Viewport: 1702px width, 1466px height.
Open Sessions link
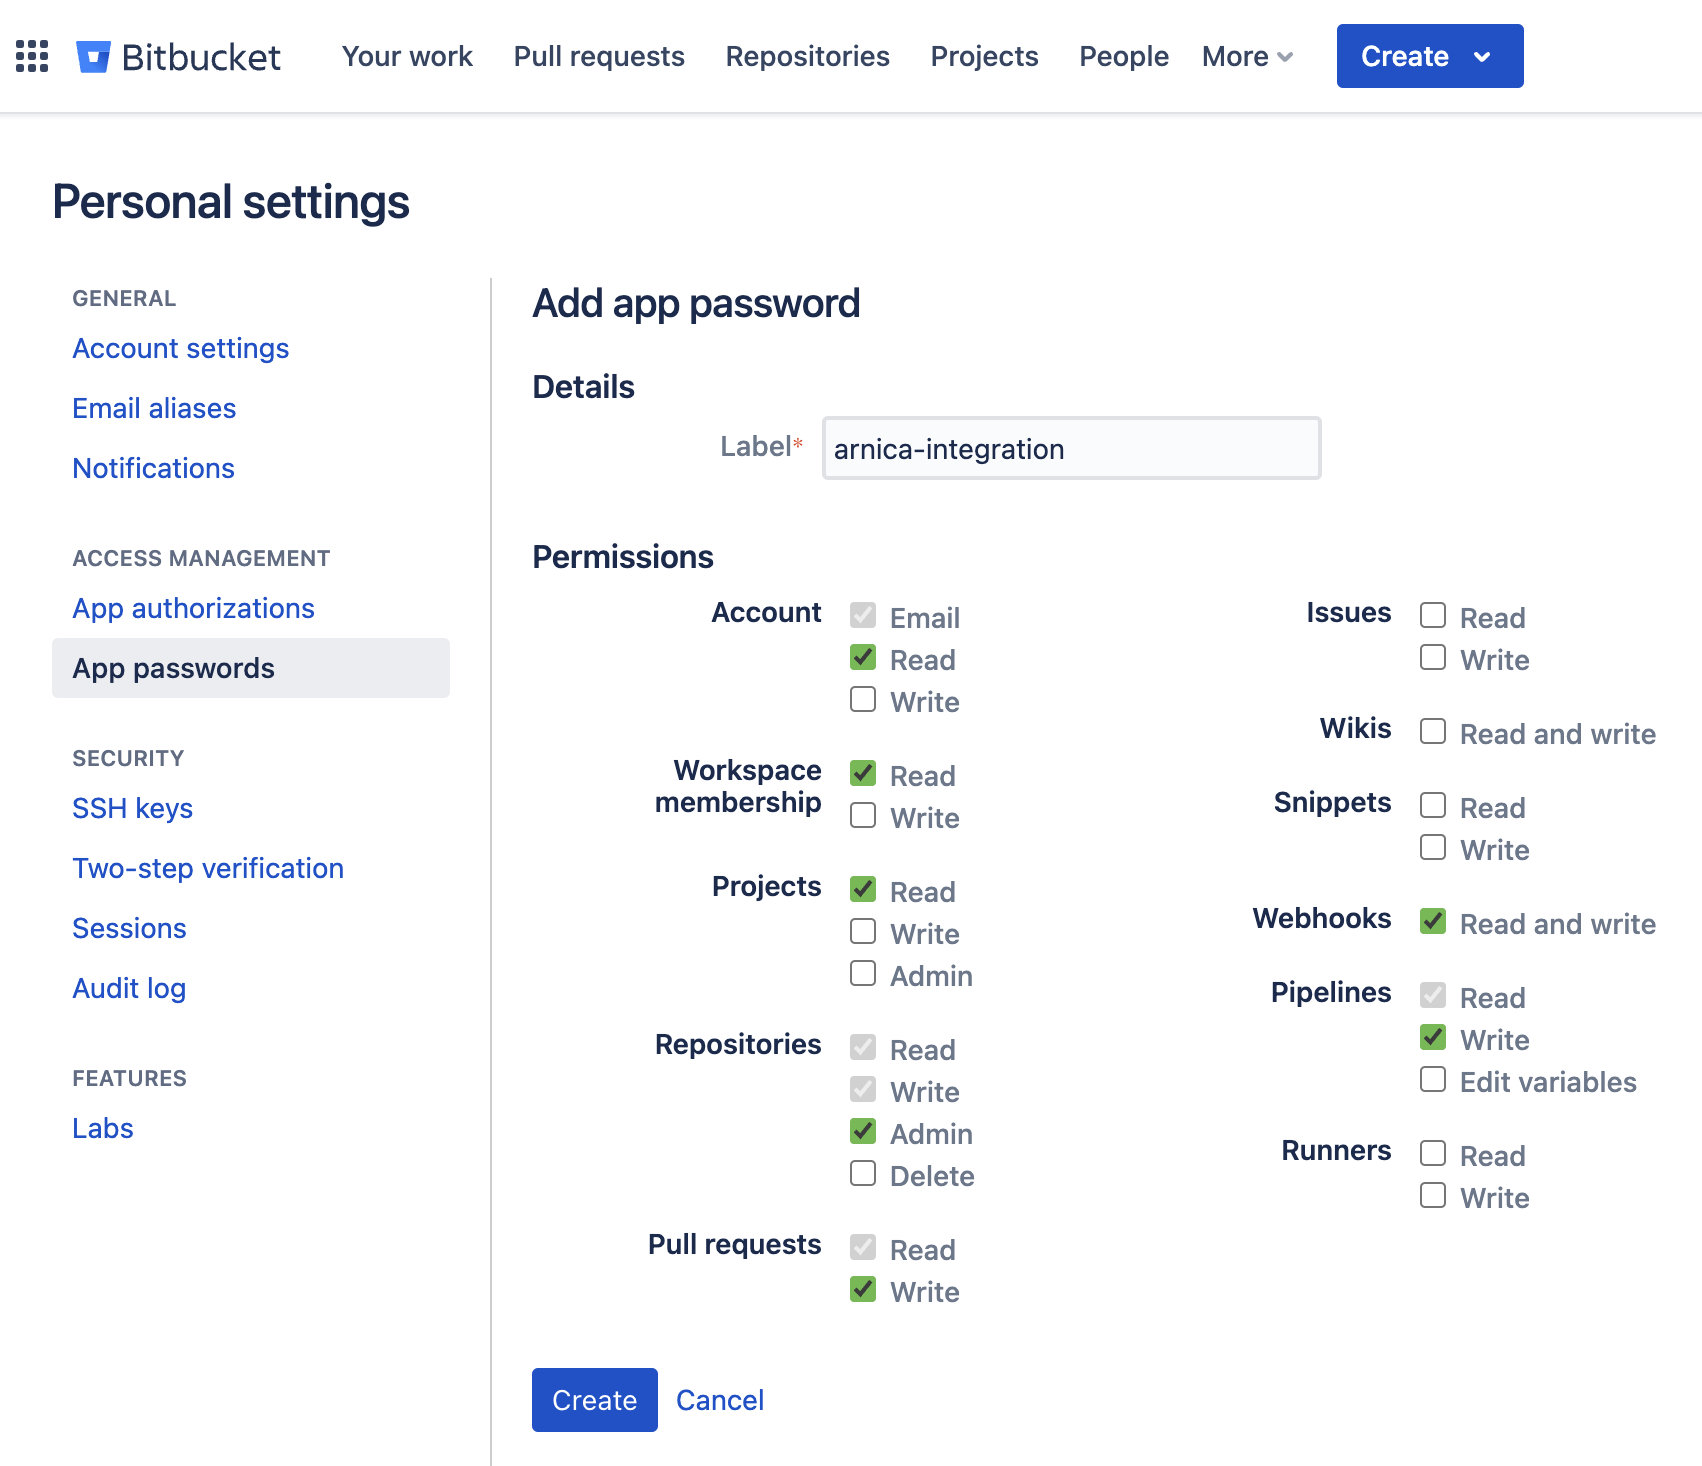click(x=130, y=928)
